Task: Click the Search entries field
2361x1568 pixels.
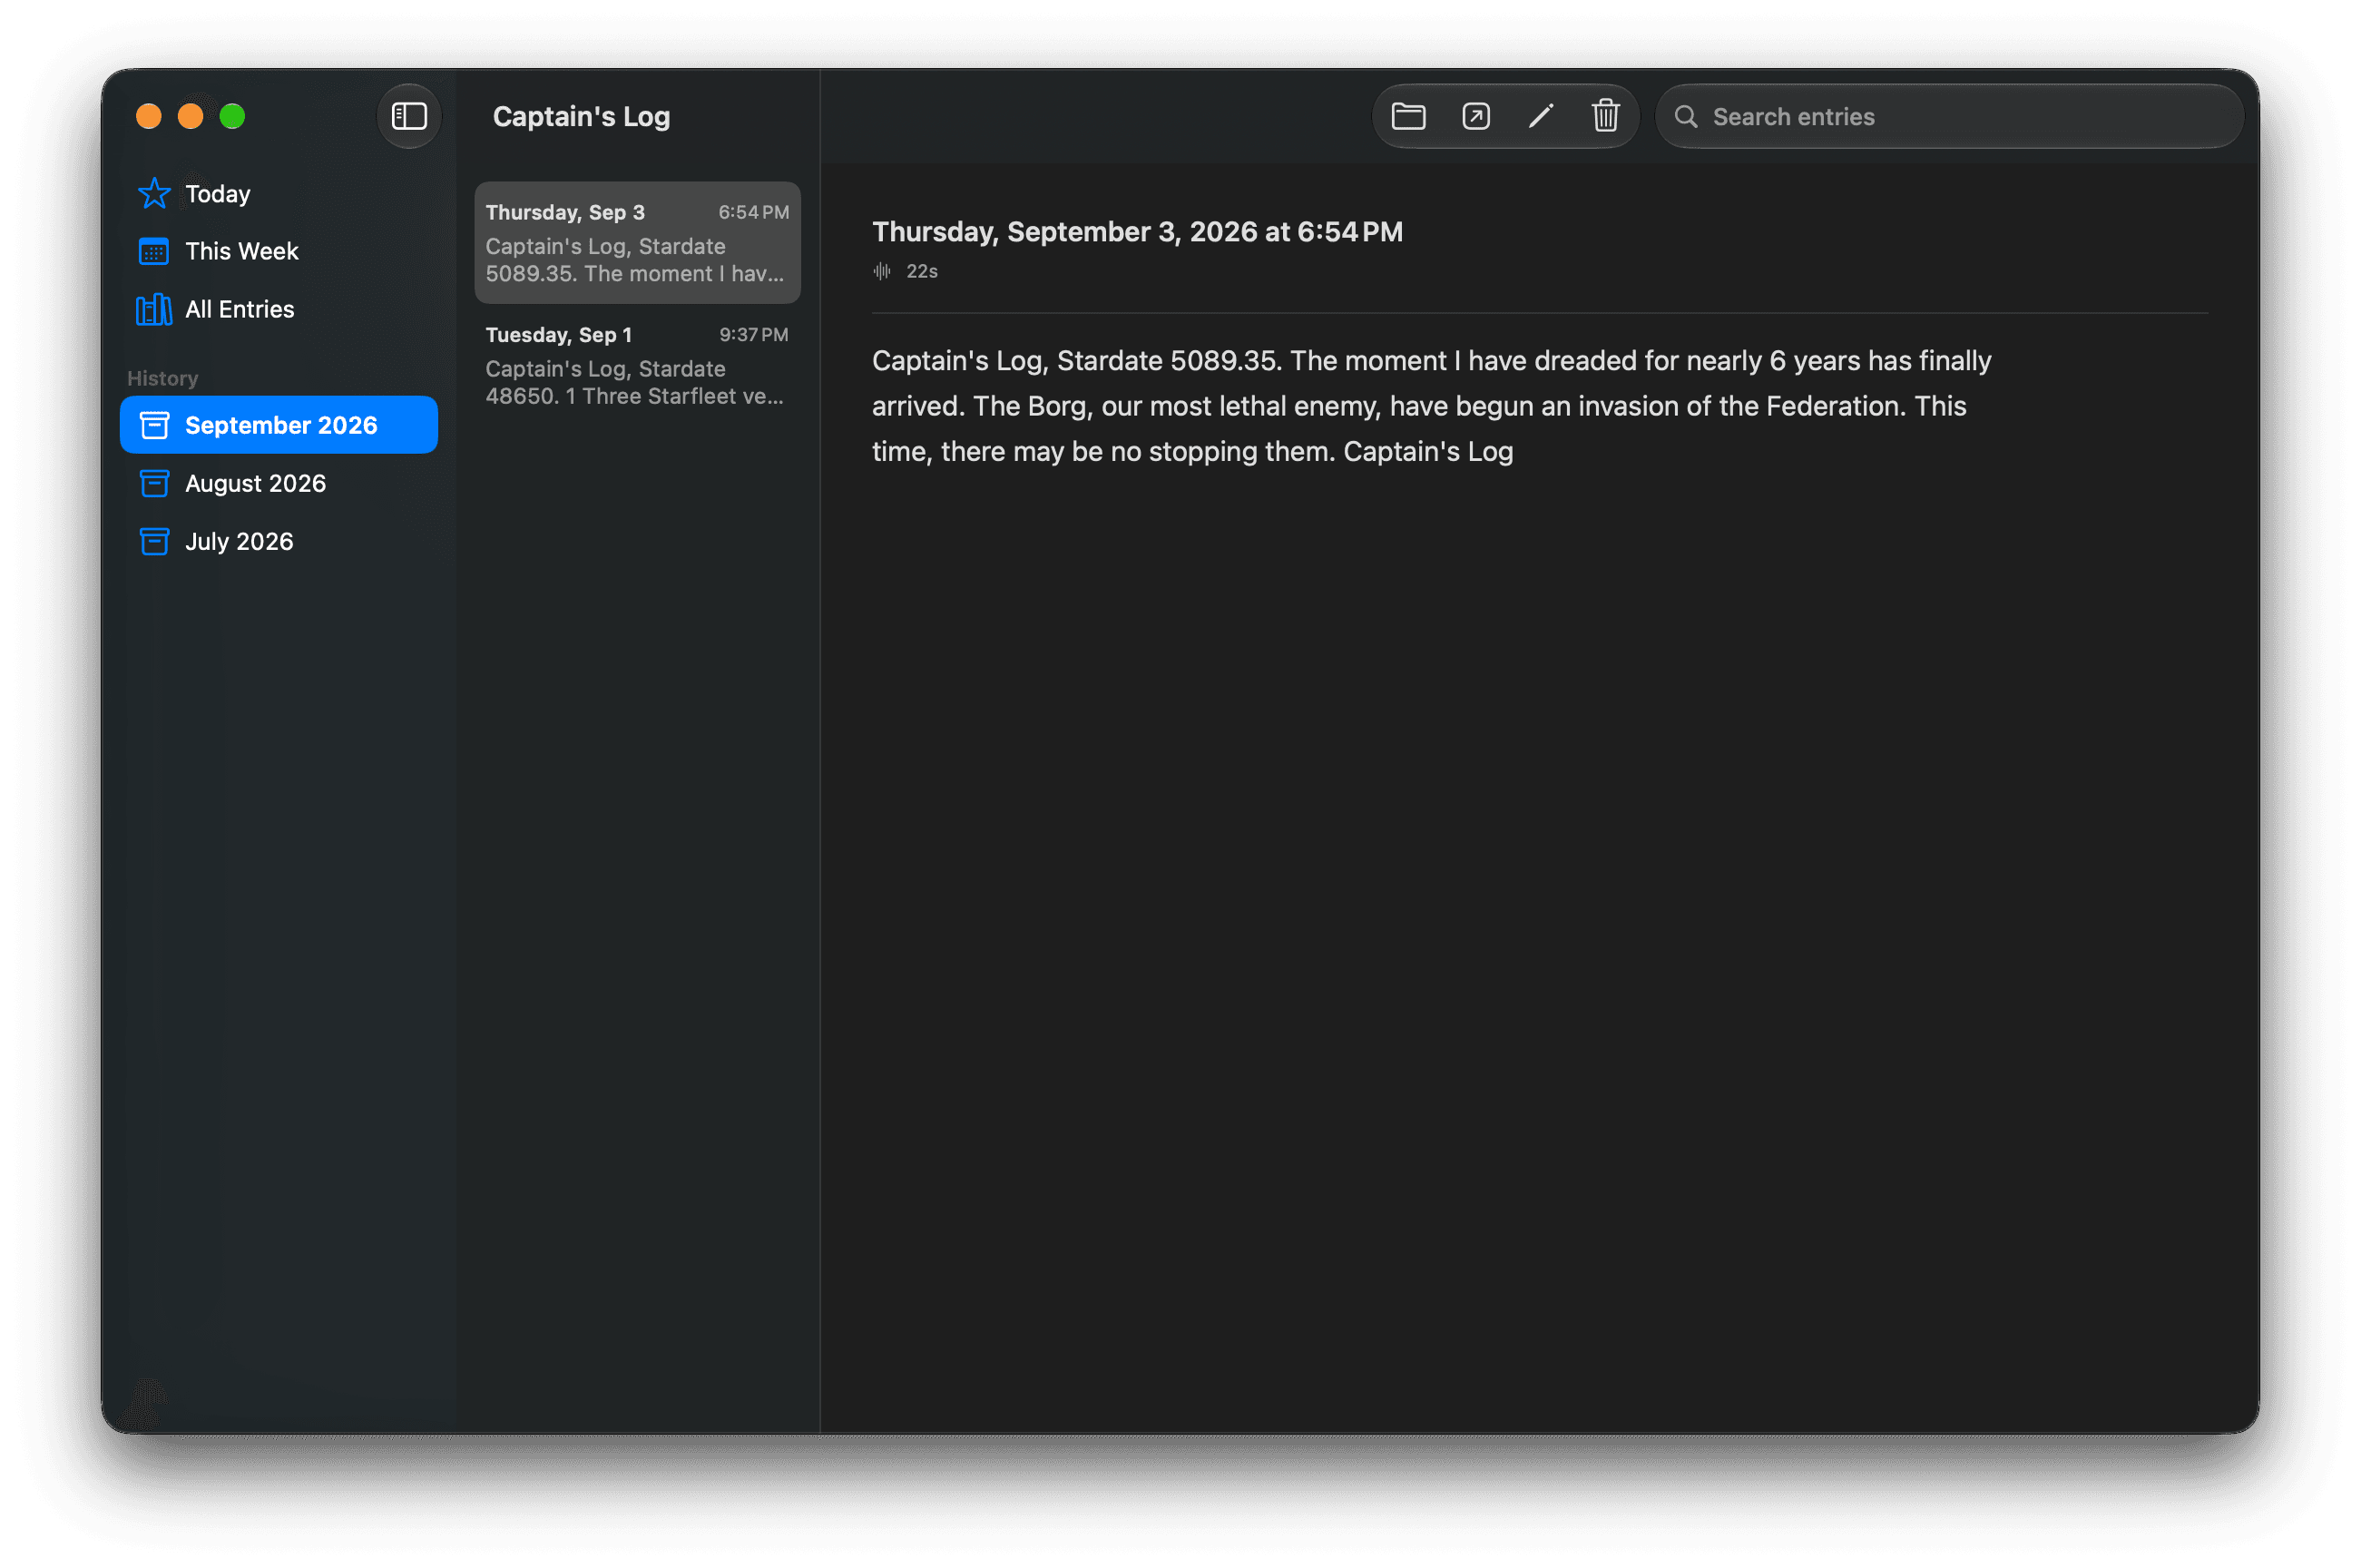Action: coord(1948,117)
